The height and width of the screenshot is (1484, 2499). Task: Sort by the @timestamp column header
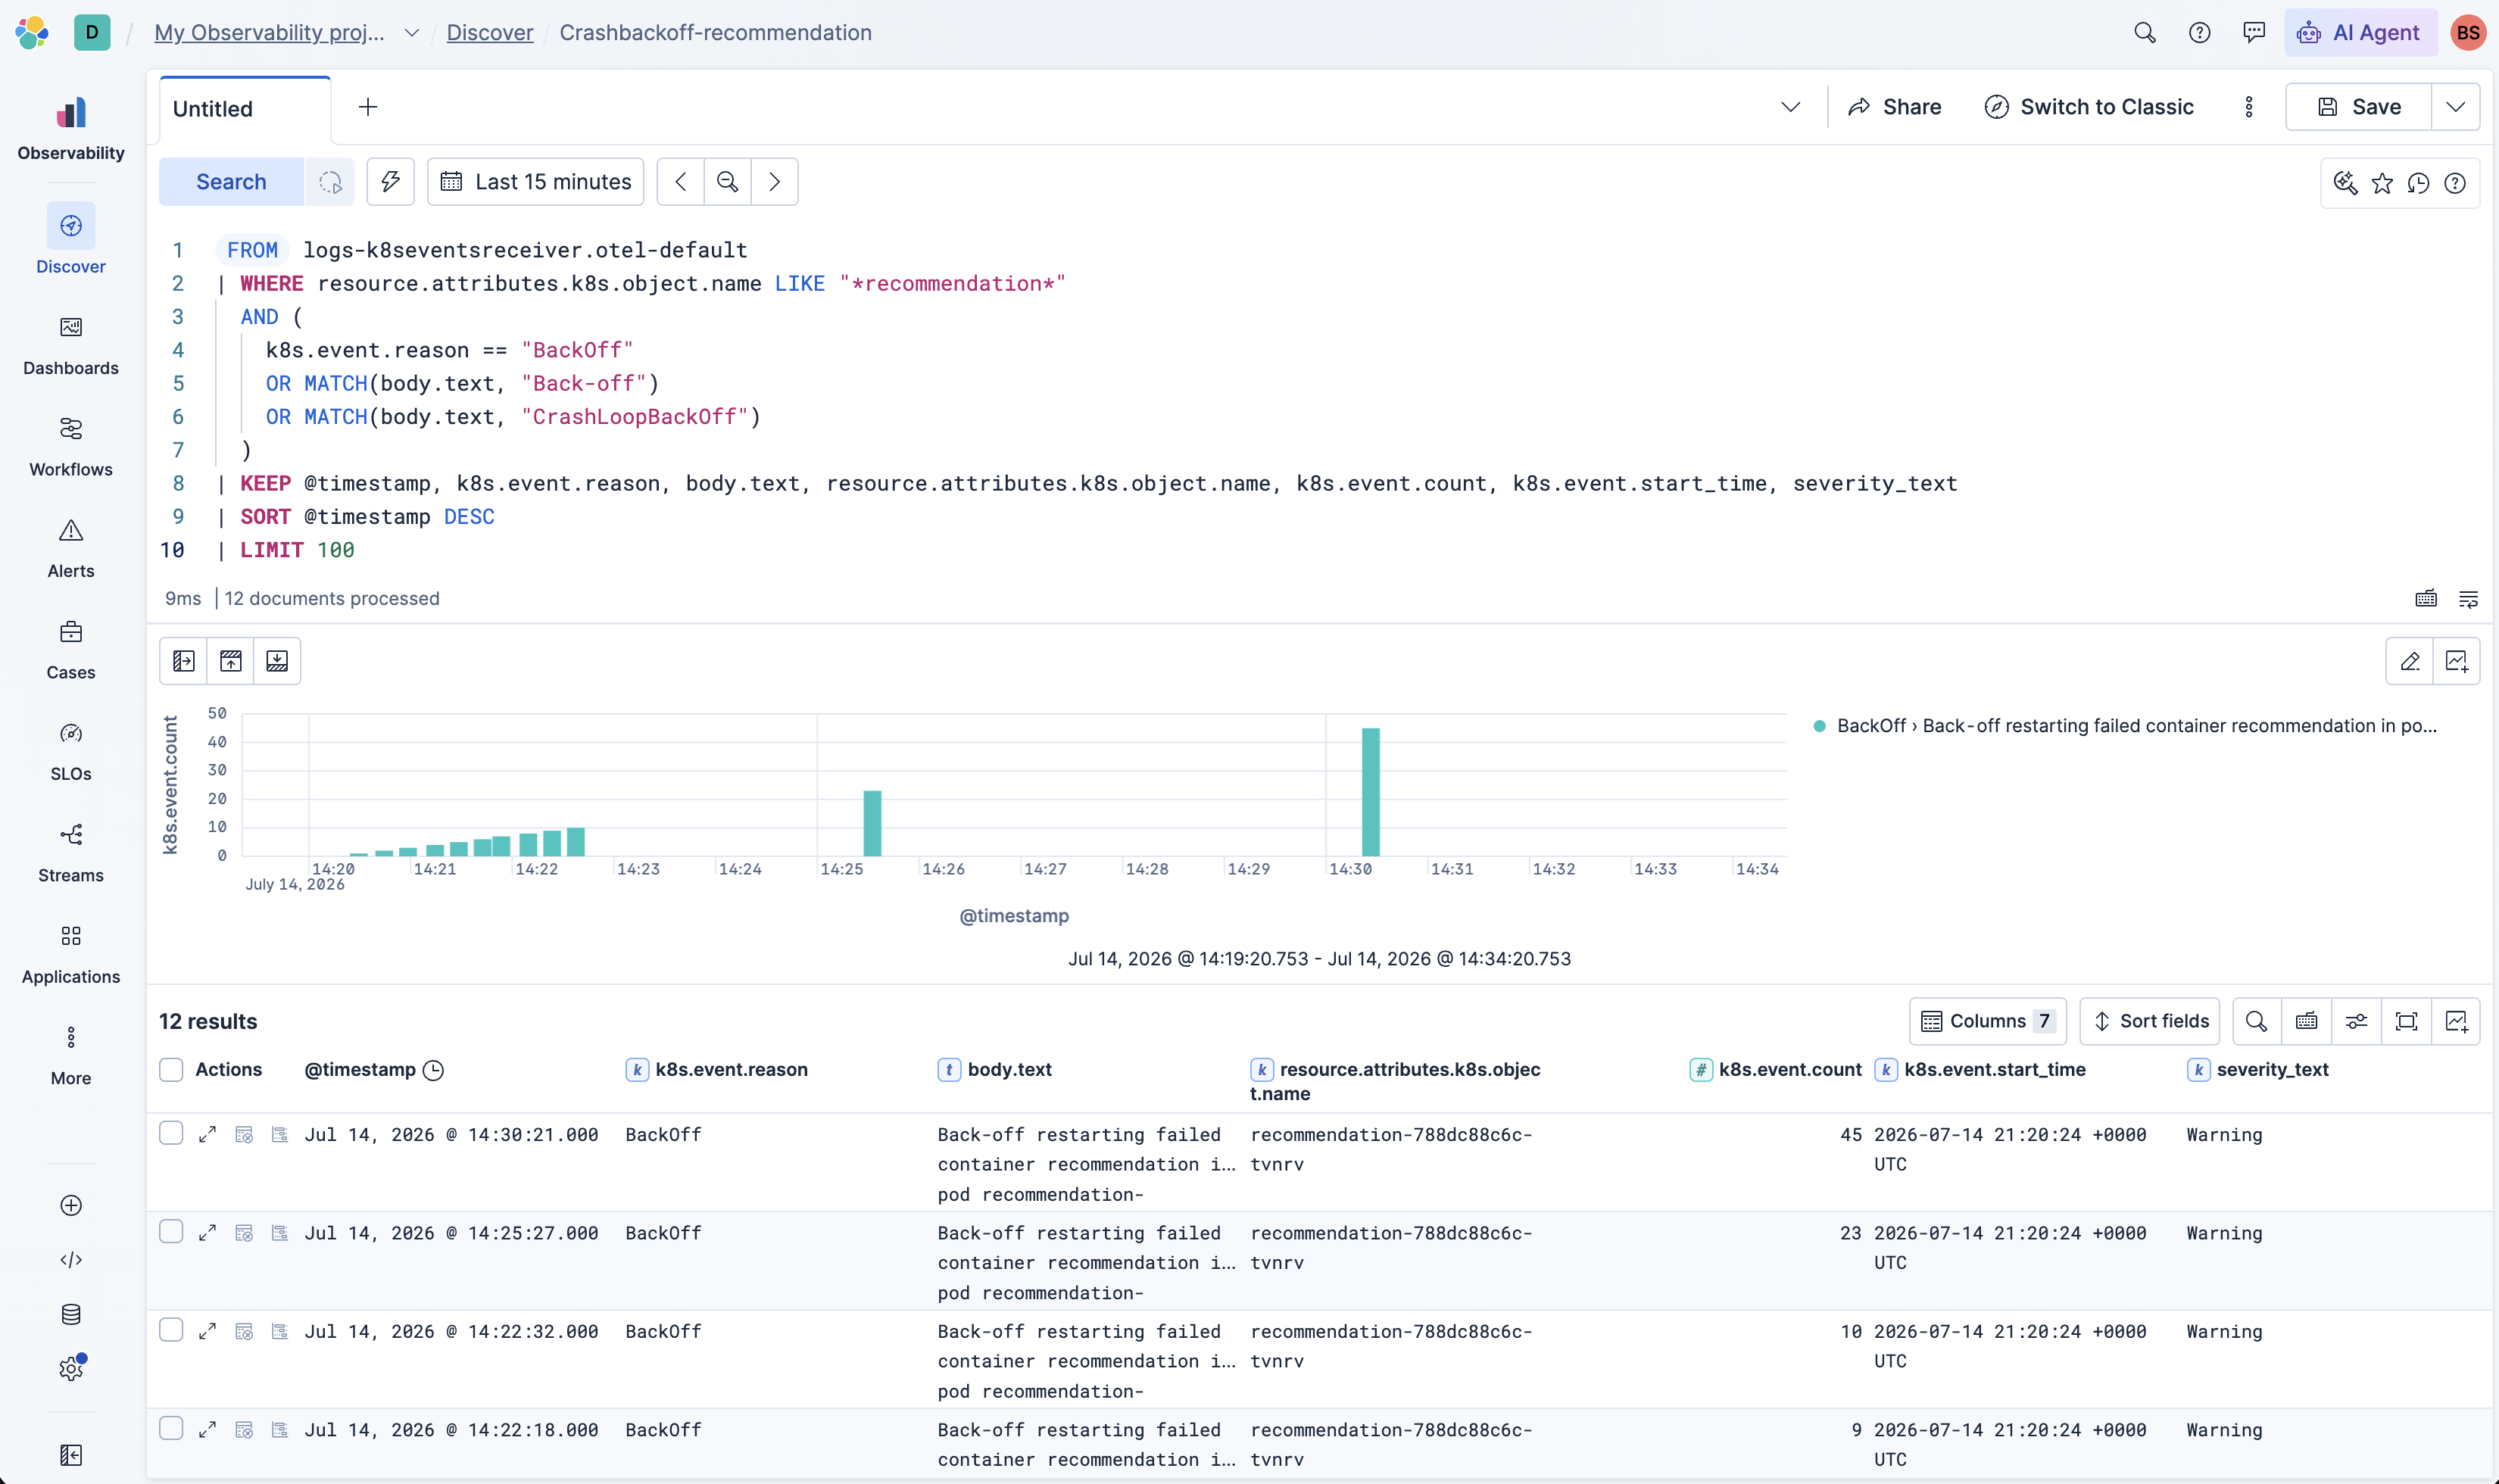[x=373, y=1069]
